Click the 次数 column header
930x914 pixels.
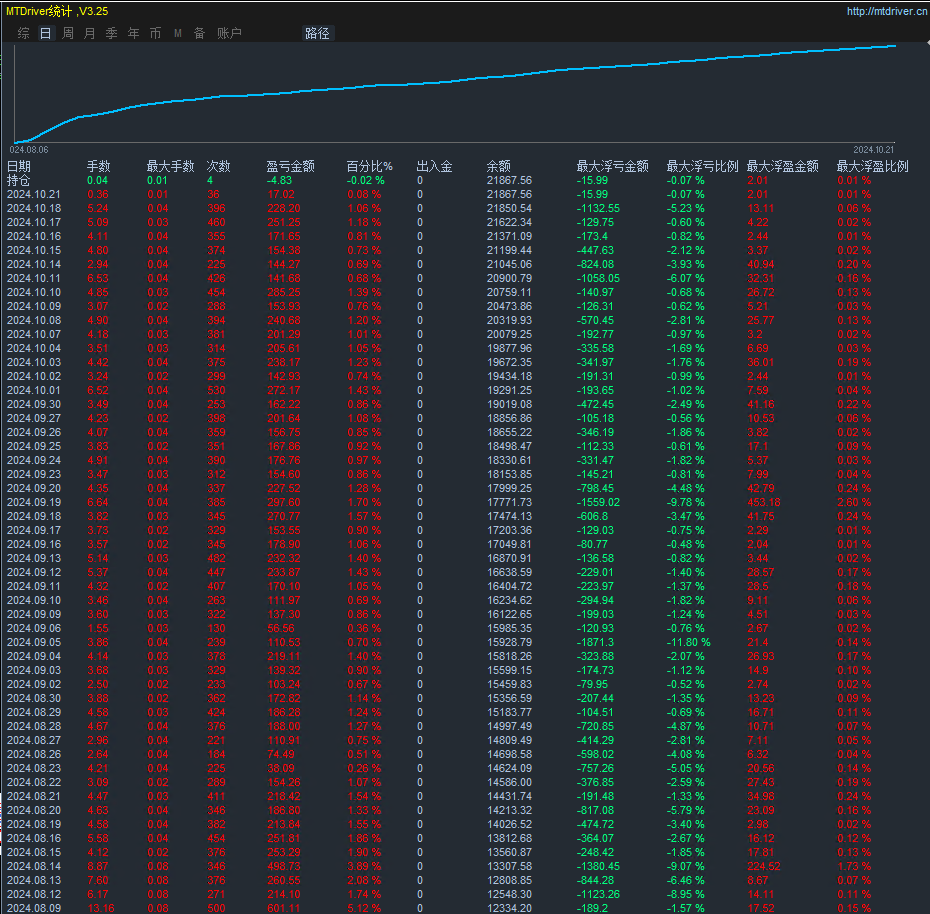[218, 167]
